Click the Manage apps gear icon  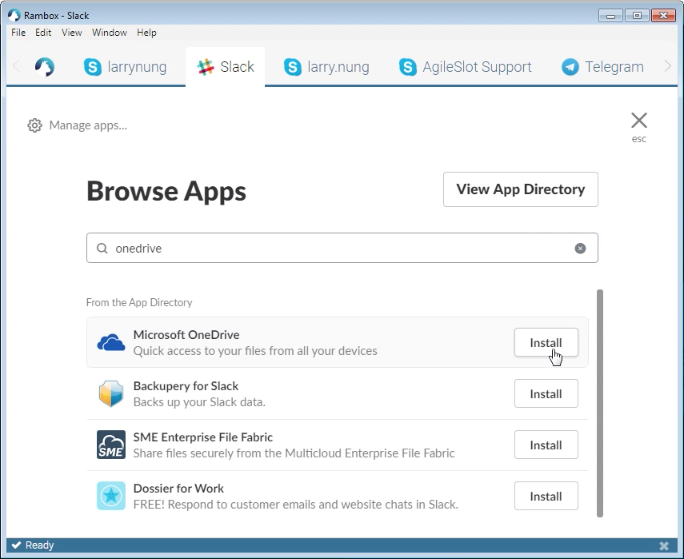point(34,125)
